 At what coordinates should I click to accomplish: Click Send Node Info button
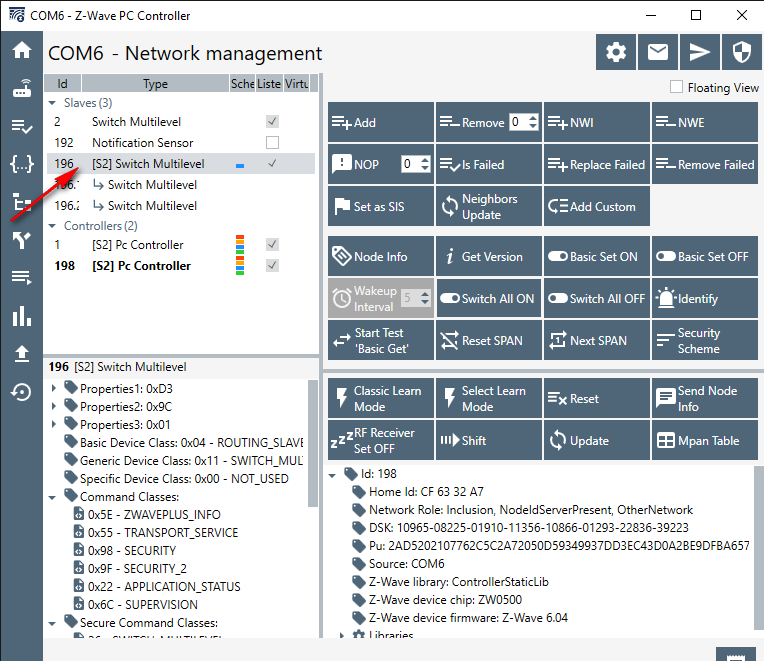coord(705,398)
